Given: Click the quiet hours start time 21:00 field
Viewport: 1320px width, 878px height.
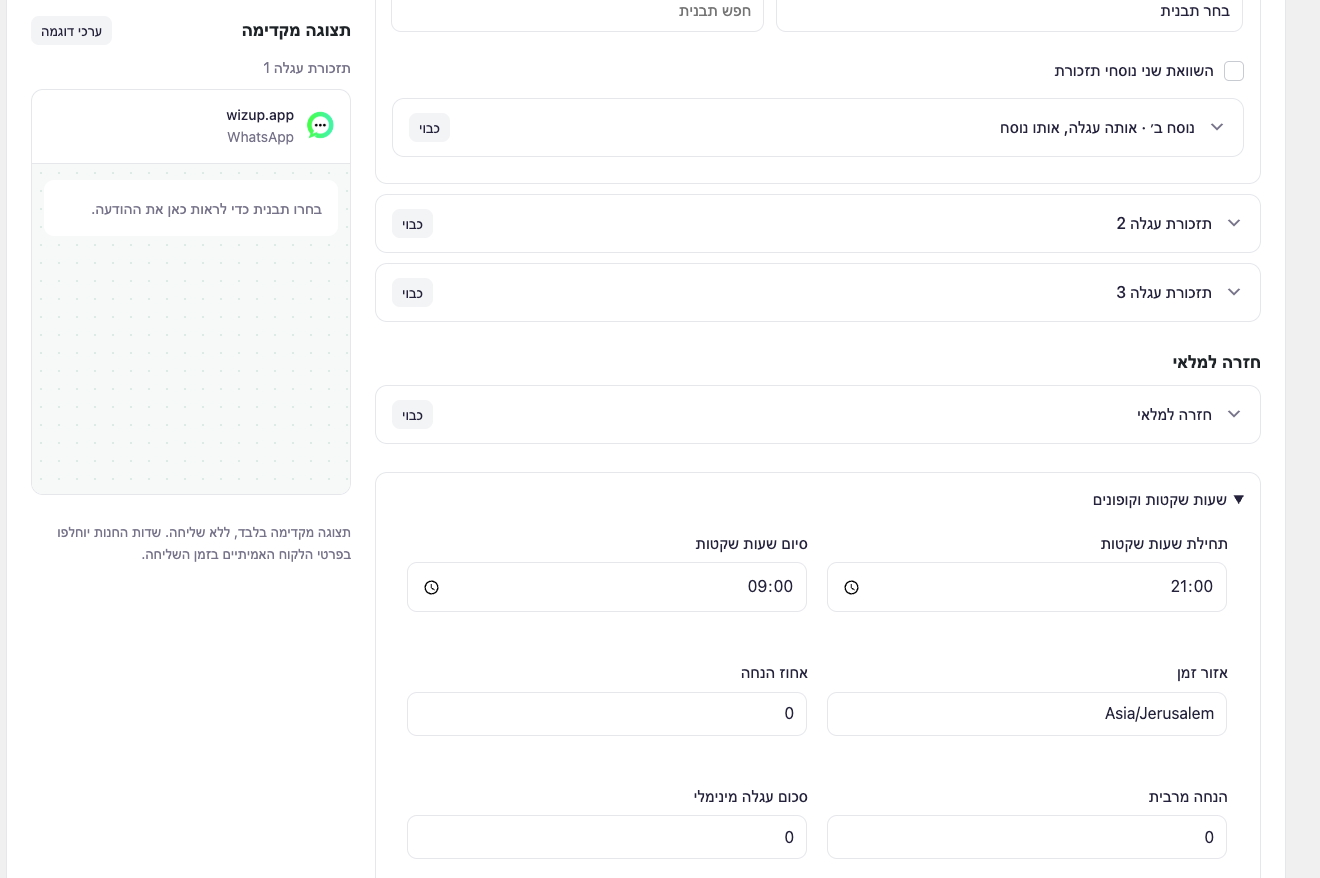Looking at the screenshot, I should click(1027, 587).
